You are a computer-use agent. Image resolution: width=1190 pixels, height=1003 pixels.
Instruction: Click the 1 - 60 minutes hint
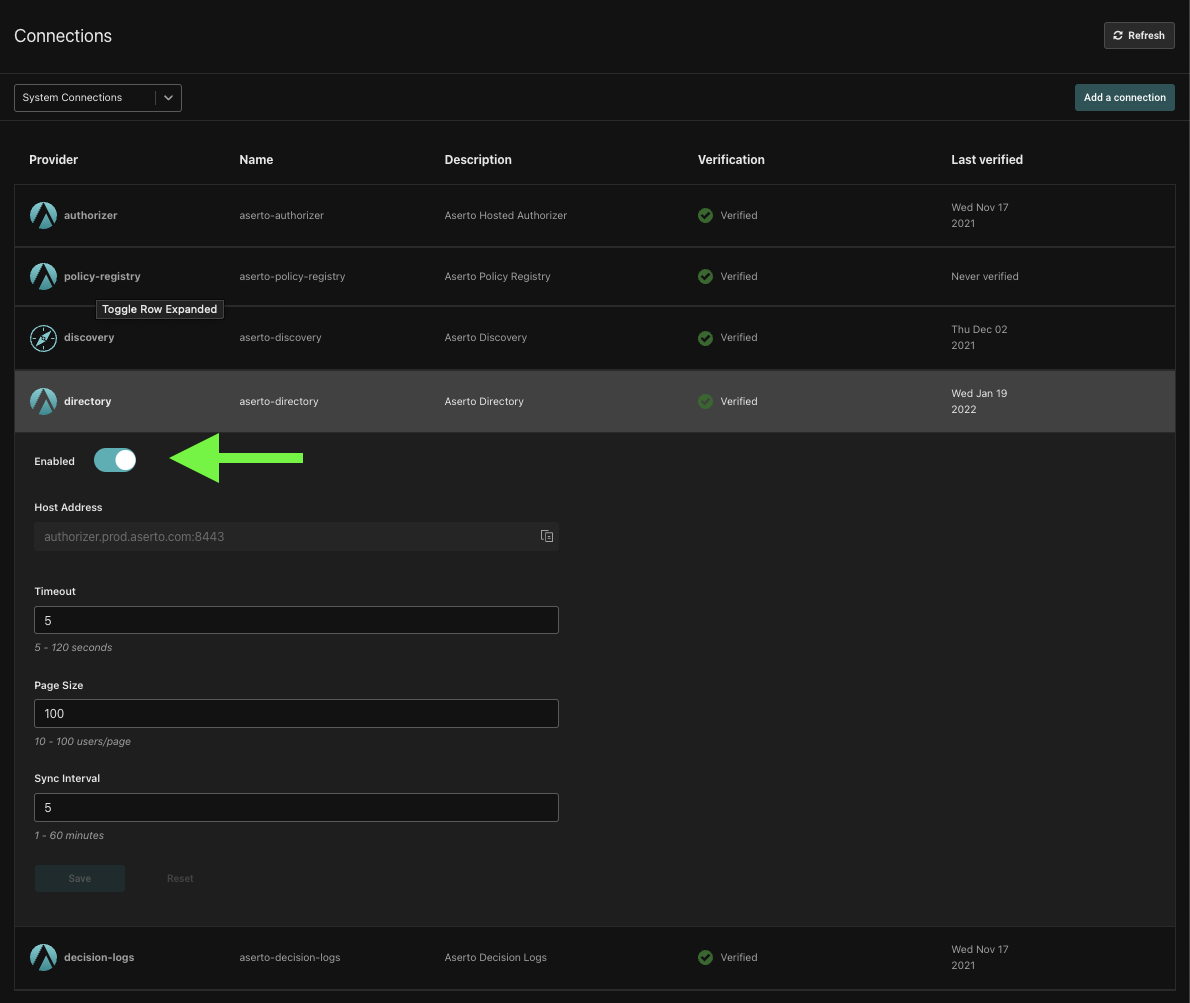69,835
